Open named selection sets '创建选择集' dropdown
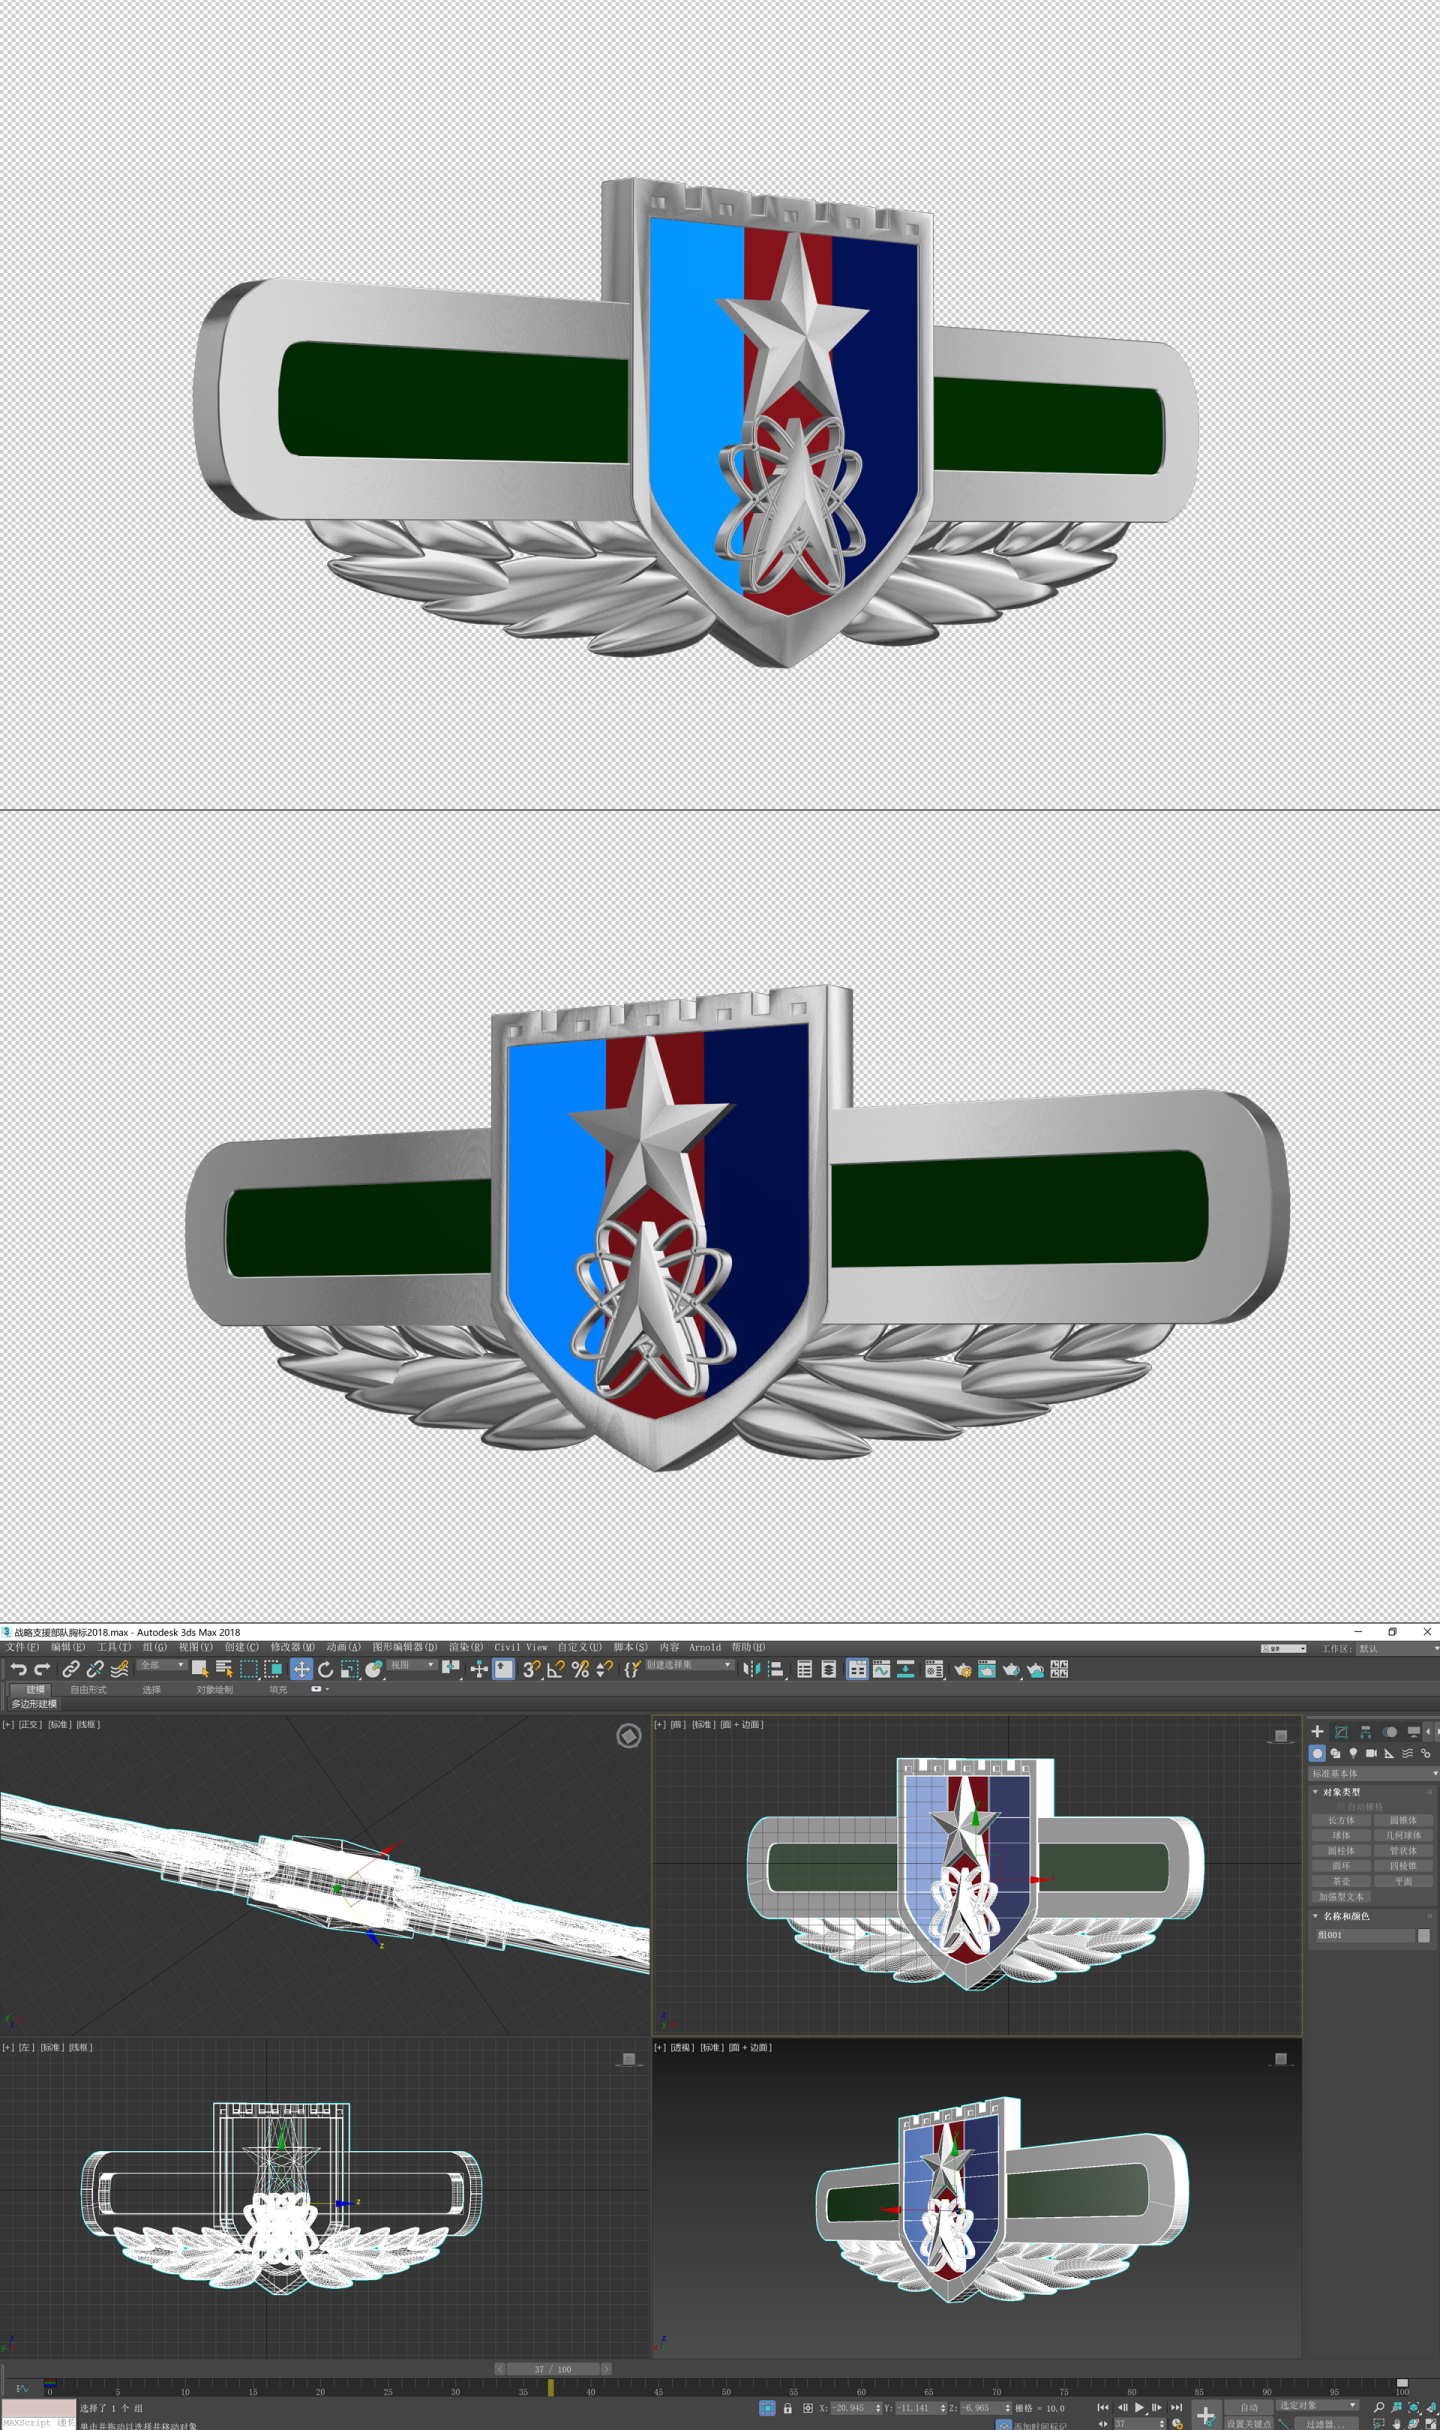The image size is (1440, 2430). pos(689,1665)
